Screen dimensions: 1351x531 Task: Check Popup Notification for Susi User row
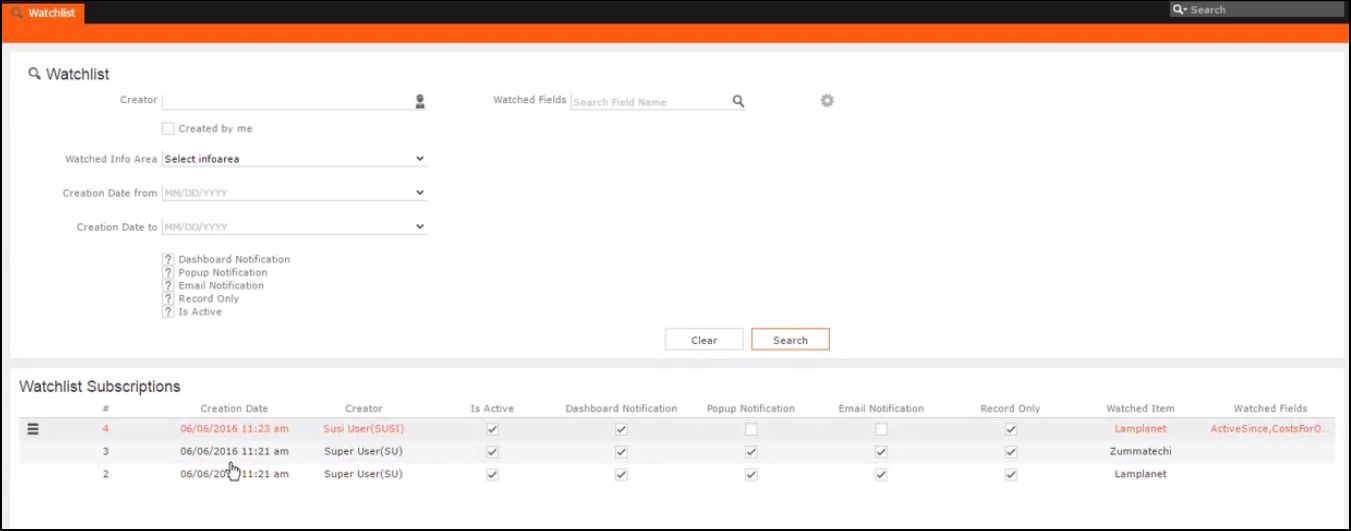pos(751,429)
